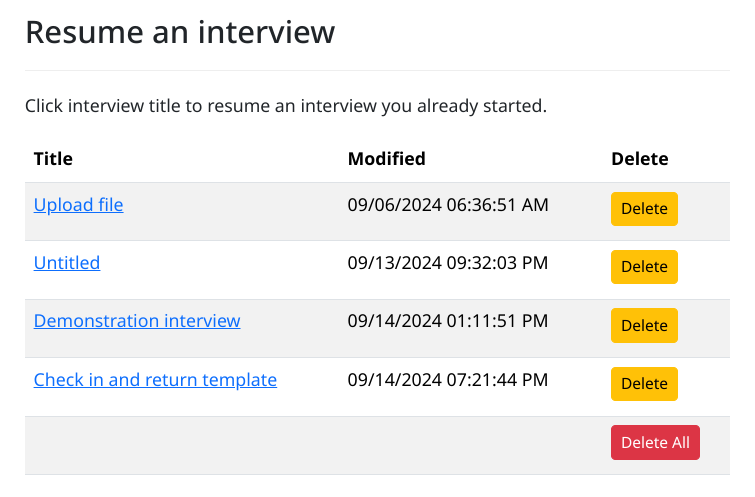
Task: Click the Delete column header
Action: click(x=639, y=158)
